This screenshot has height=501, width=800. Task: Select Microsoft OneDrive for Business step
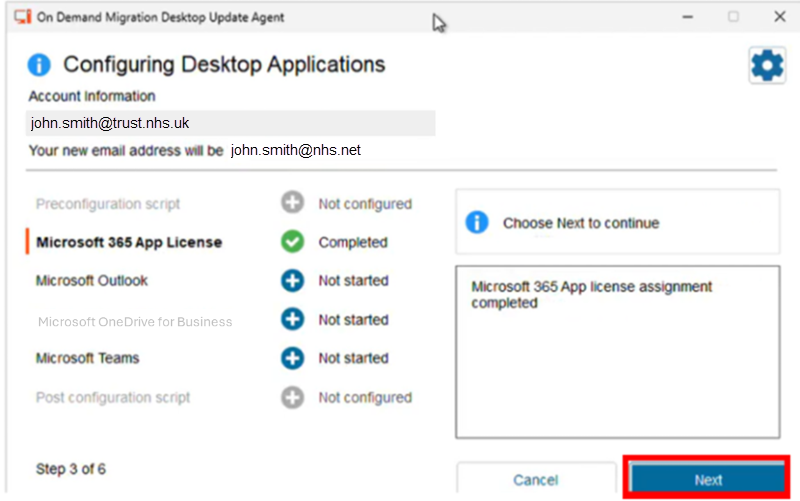pos(135,322)
